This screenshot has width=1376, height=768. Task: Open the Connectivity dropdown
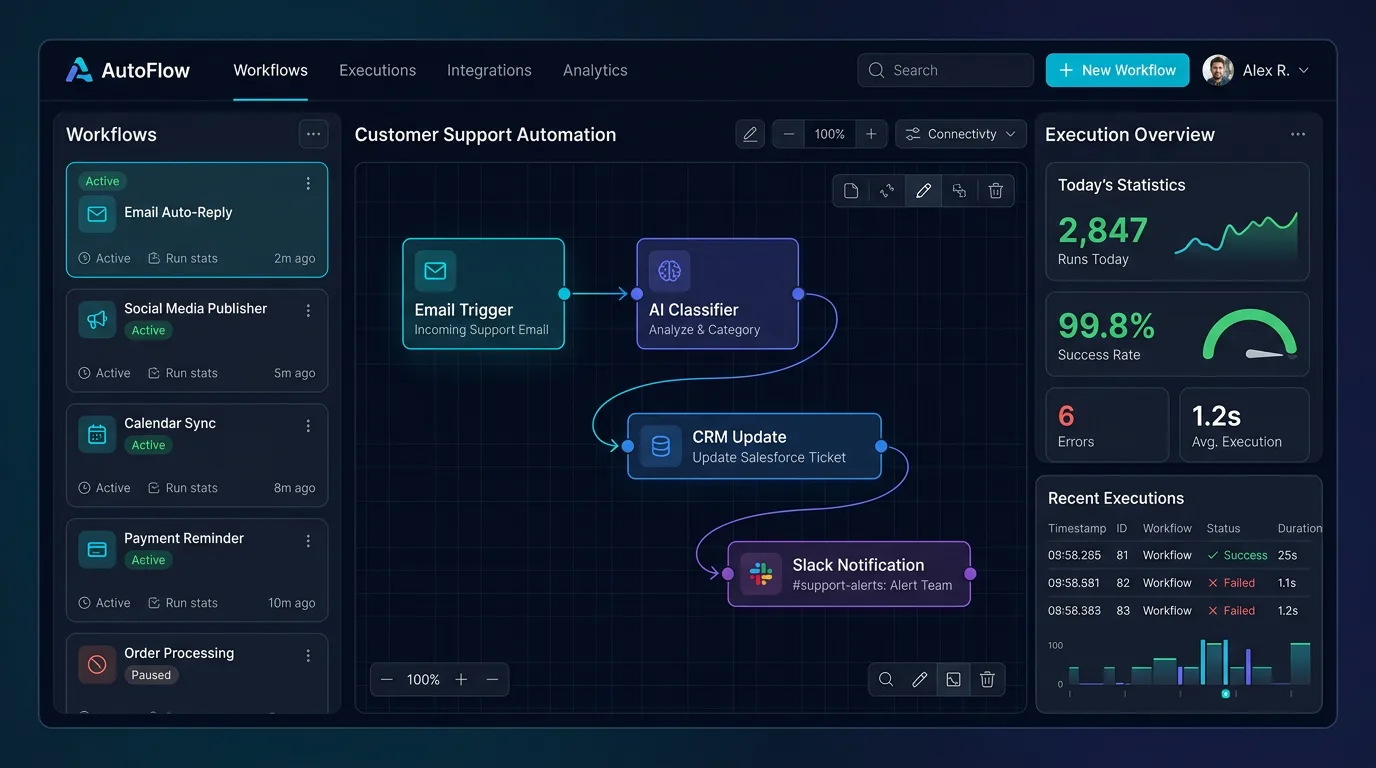point(960,133)
